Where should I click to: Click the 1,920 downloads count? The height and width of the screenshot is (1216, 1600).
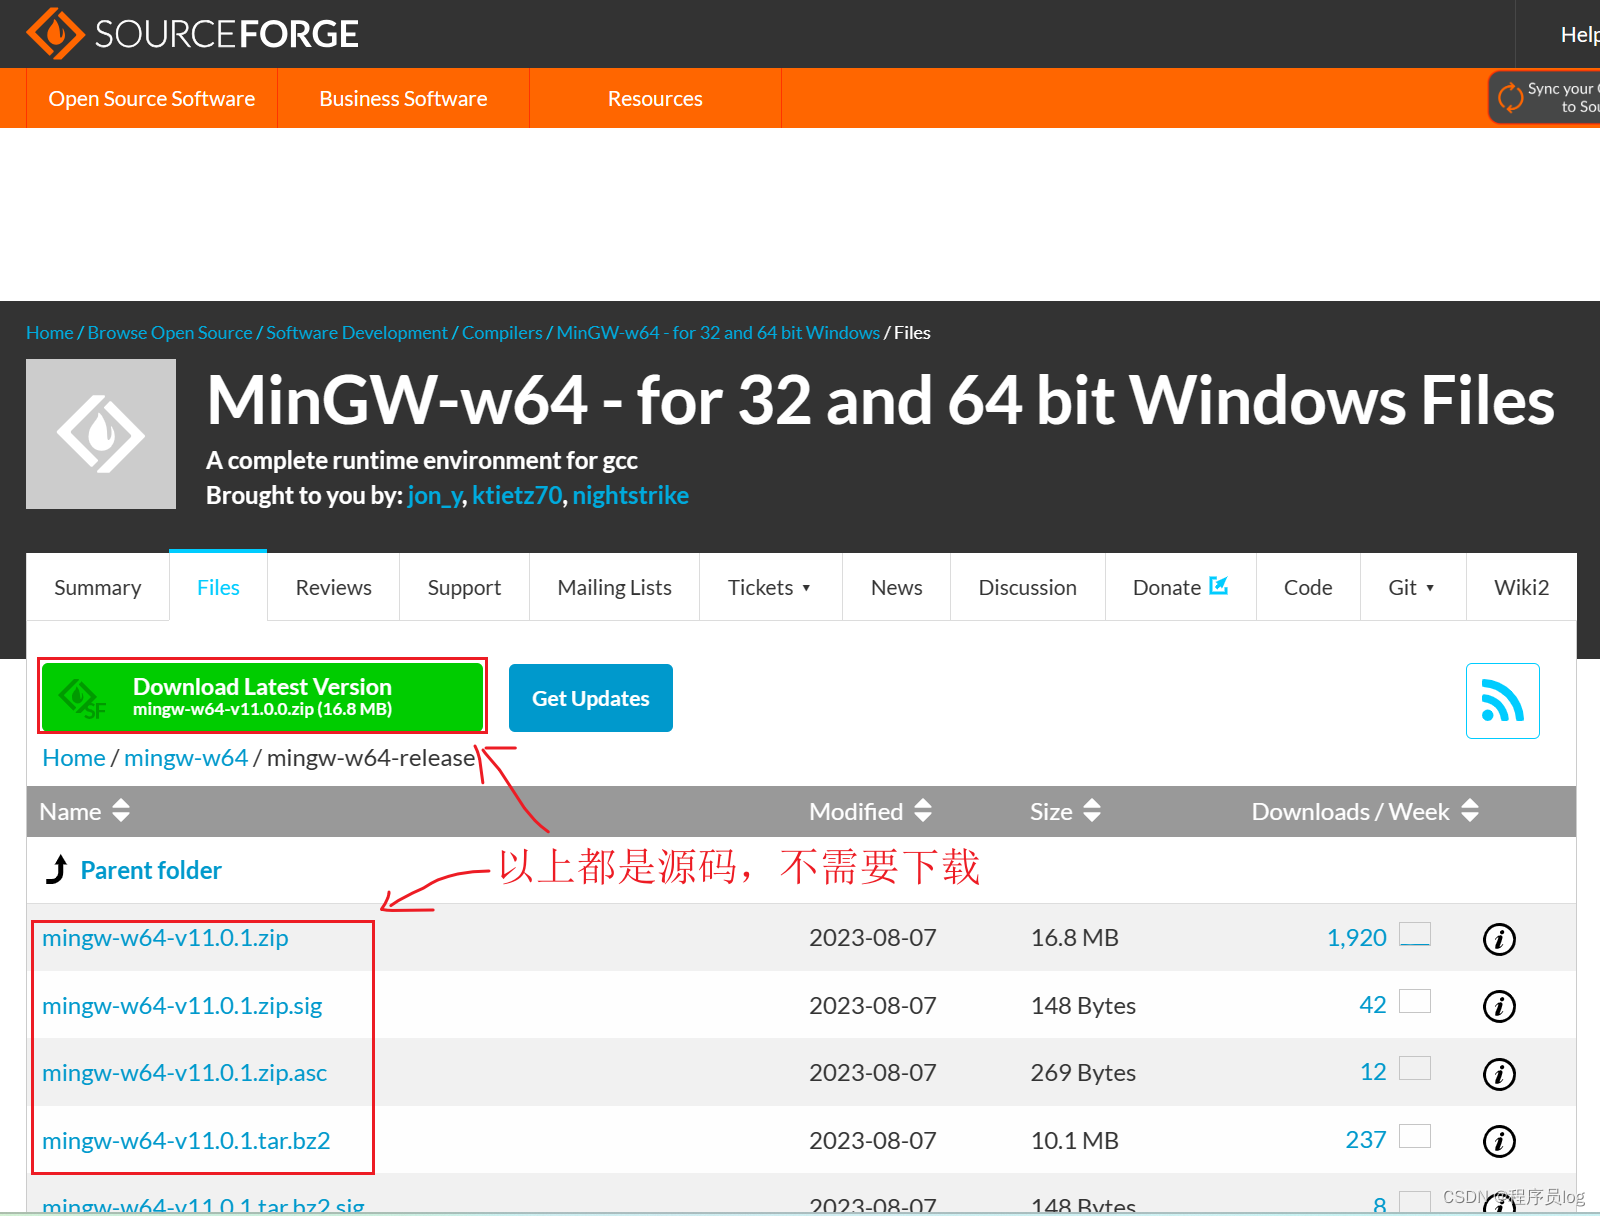click(x=1356, y=938)
